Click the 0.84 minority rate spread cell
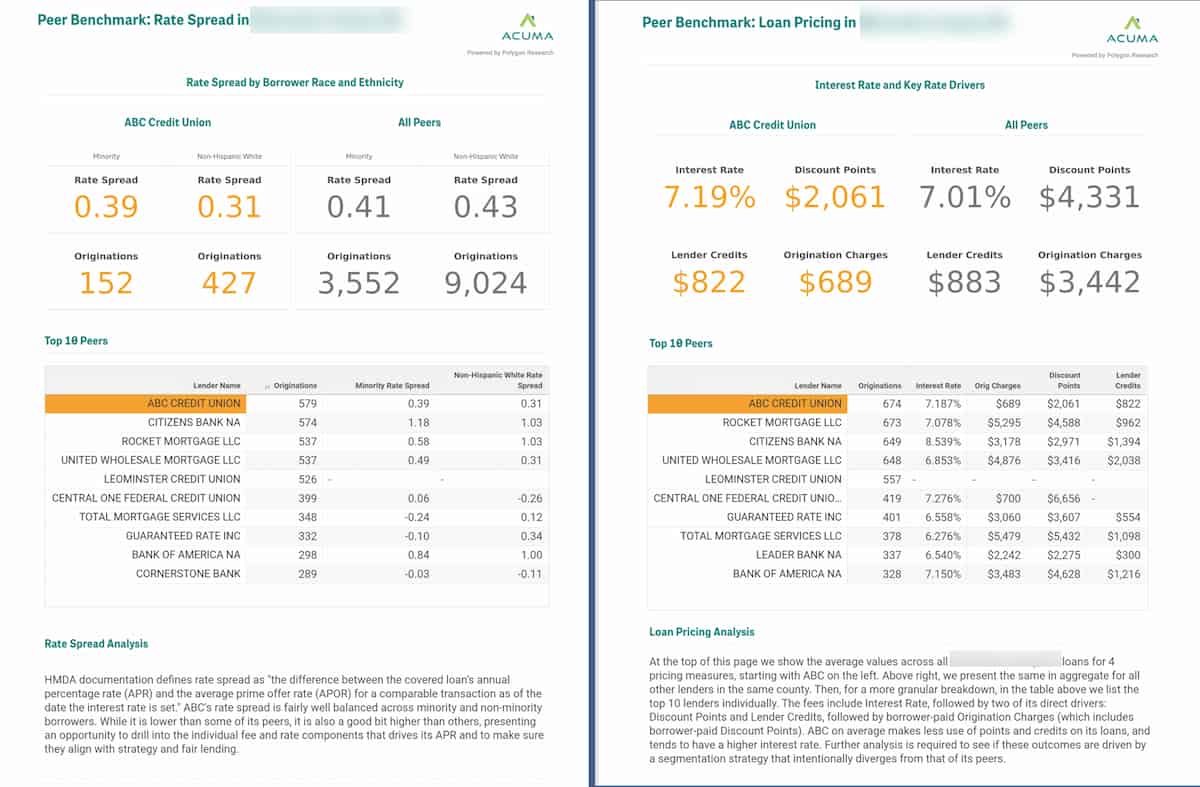 click(419, 555)
